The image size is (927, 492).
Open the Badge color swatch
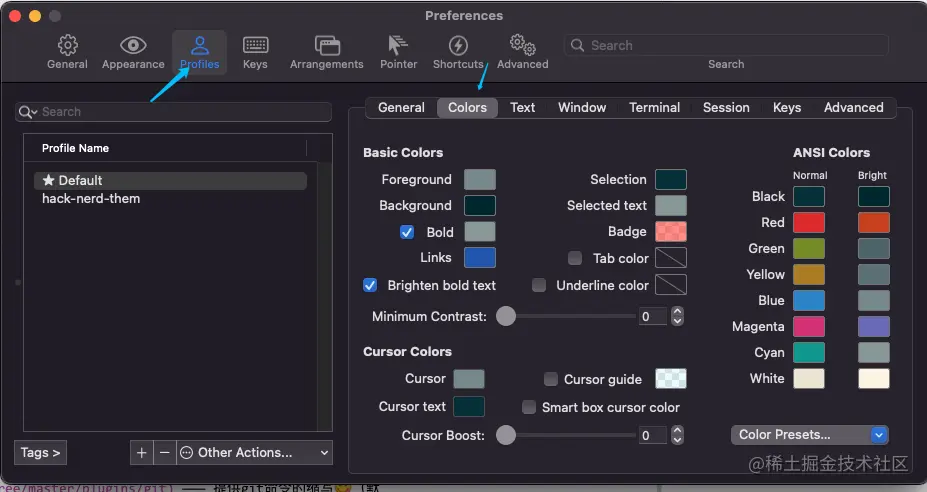click(x=671, y=232)
